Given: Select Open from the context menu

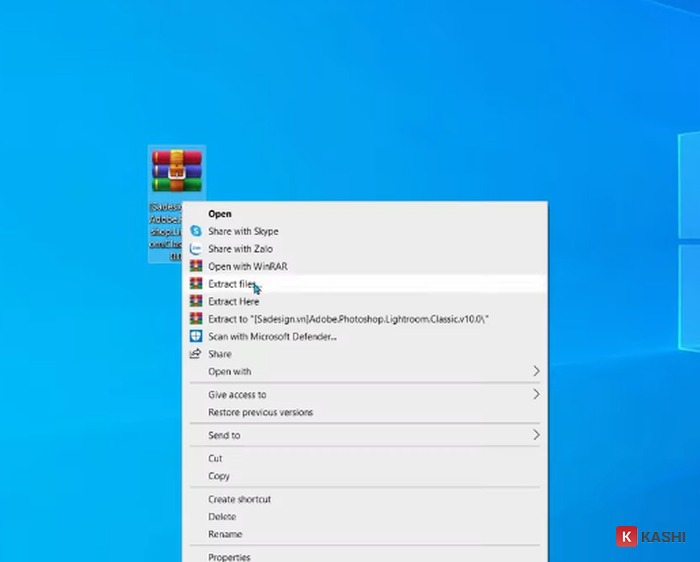Looking at the screenshot, I should point(220,213).
